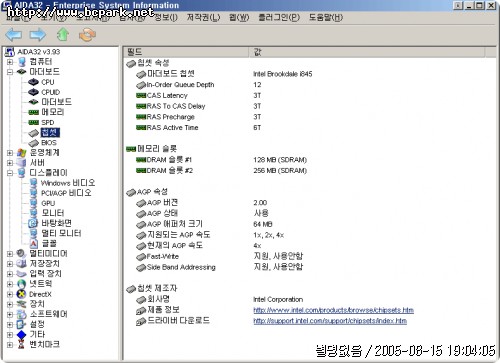
Task: Expand the 장치 tree branch
Action: pyautogui.click(x=10, y=304)
